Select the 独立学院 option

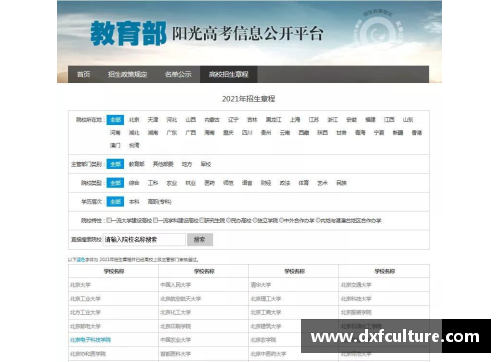pyautogui.click(x=255, y=220)
